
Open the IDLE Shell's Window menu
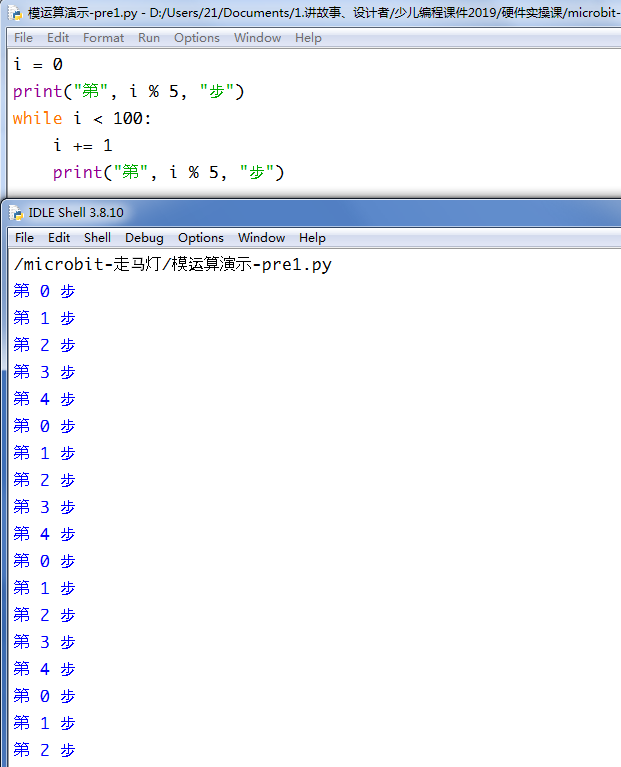(261, 238)
